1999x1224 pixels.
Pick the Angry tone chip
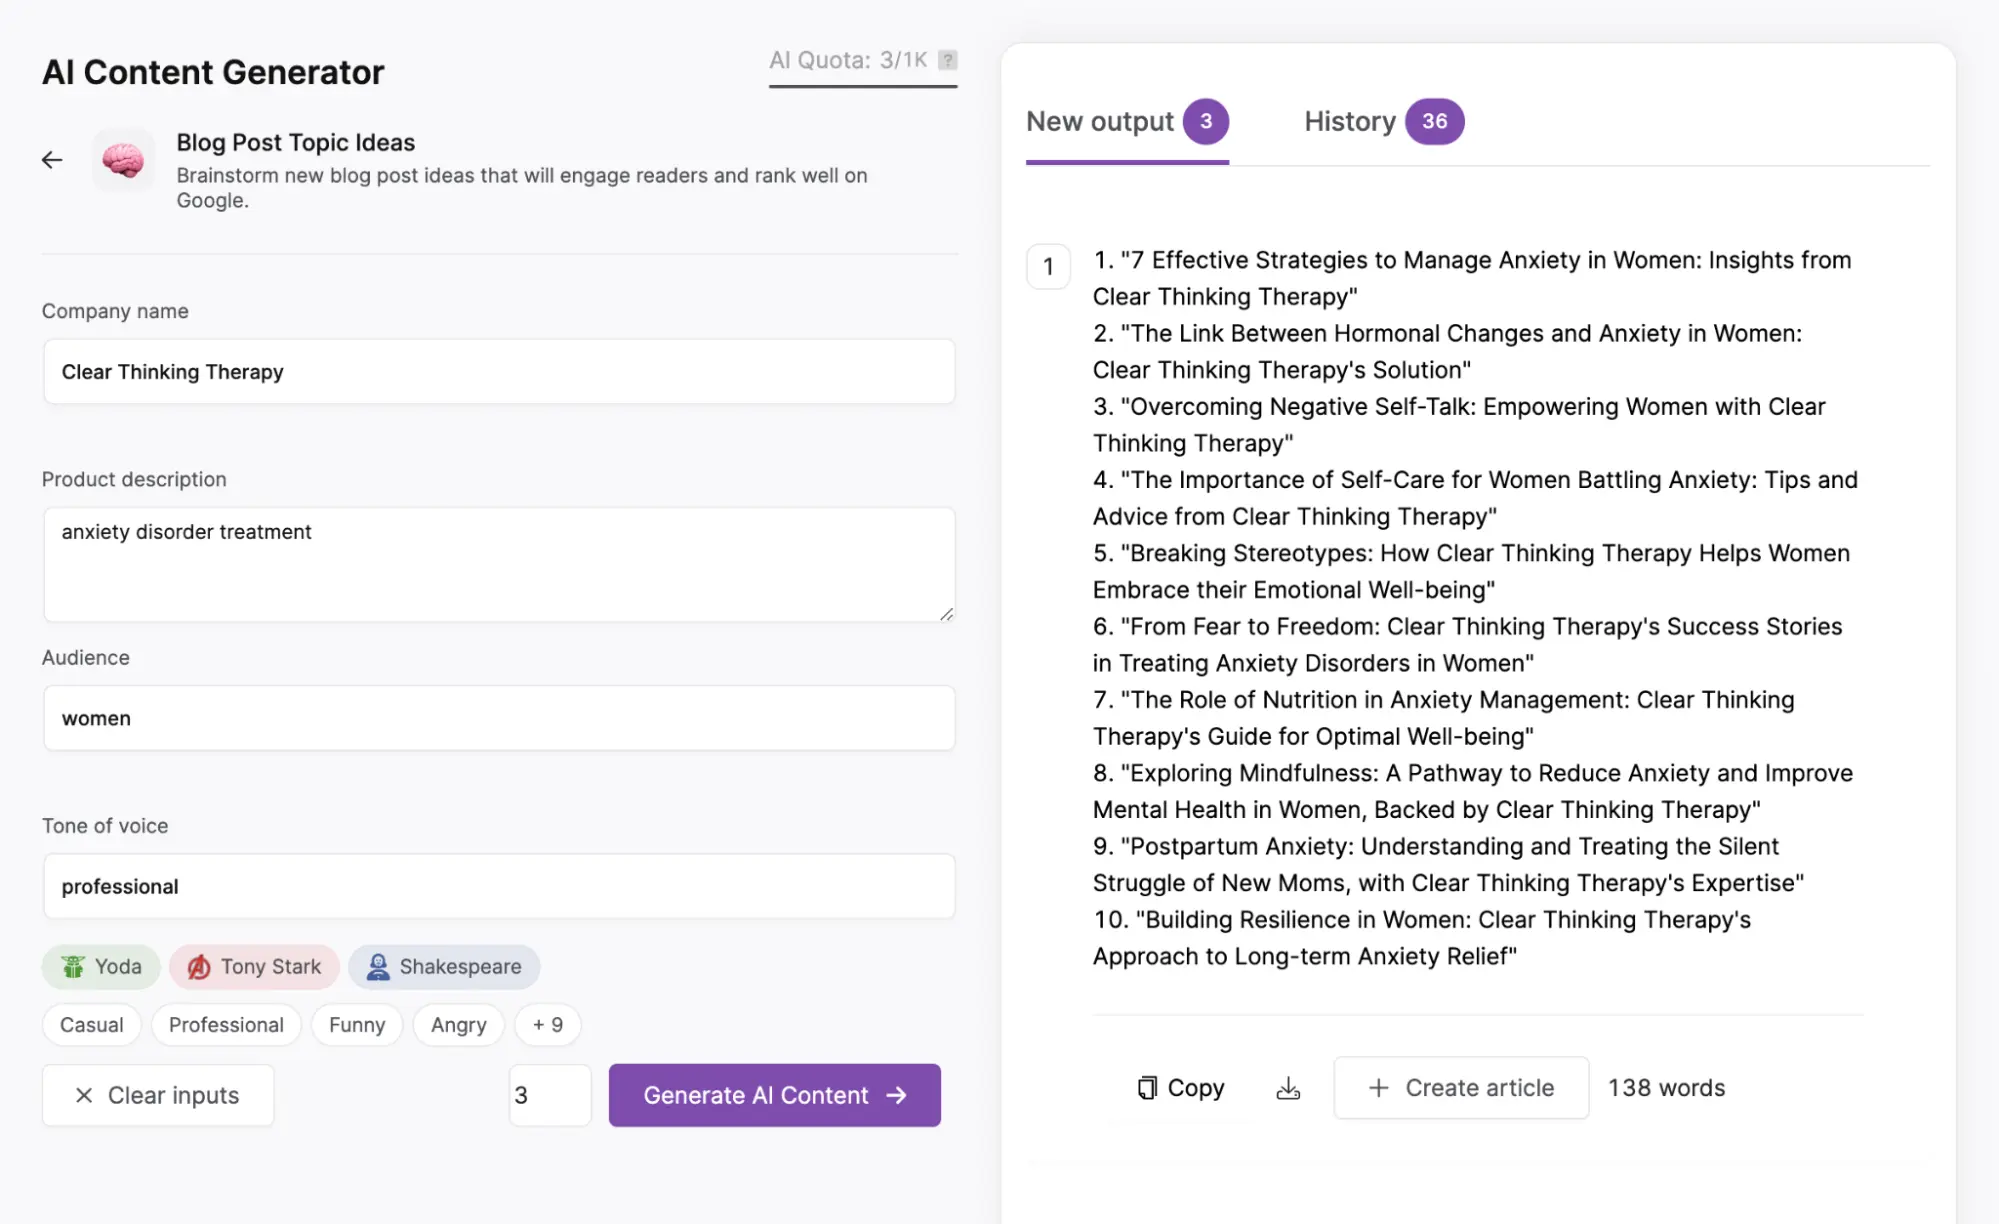point(458,1025)
